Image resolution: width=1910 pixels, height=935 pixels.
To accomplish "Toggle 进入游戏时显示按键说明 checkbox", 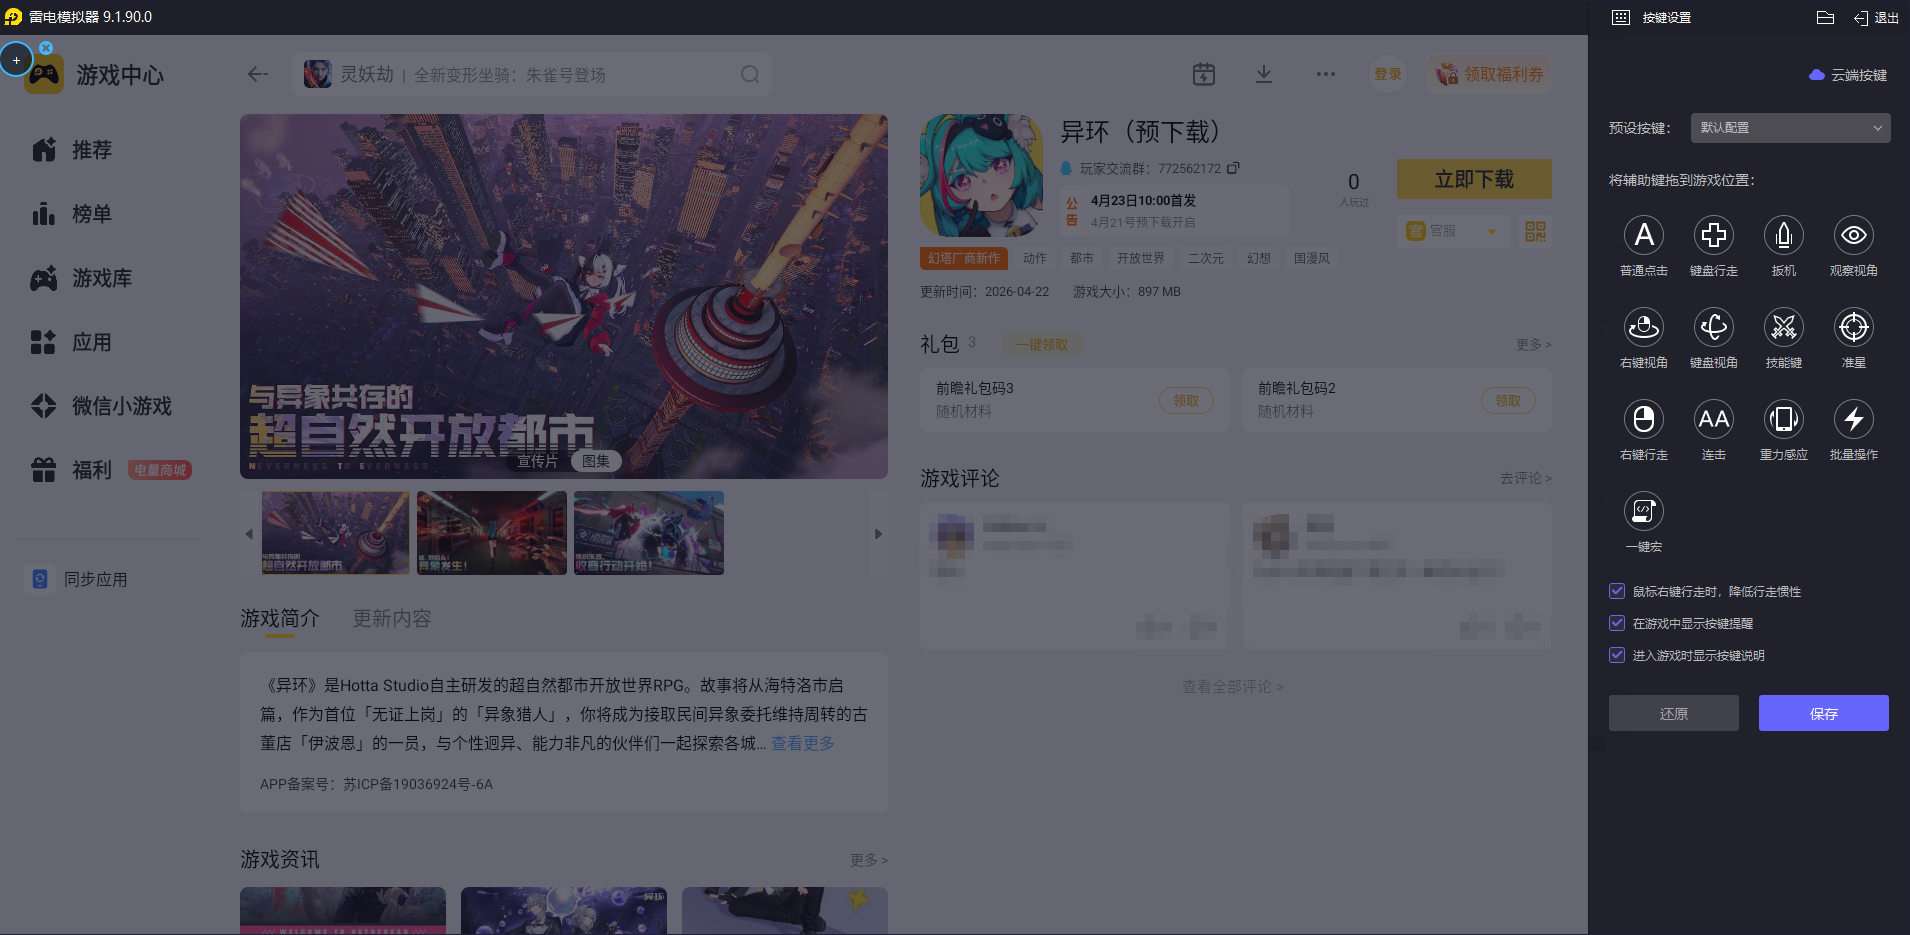I will (x=1617, y=655).
